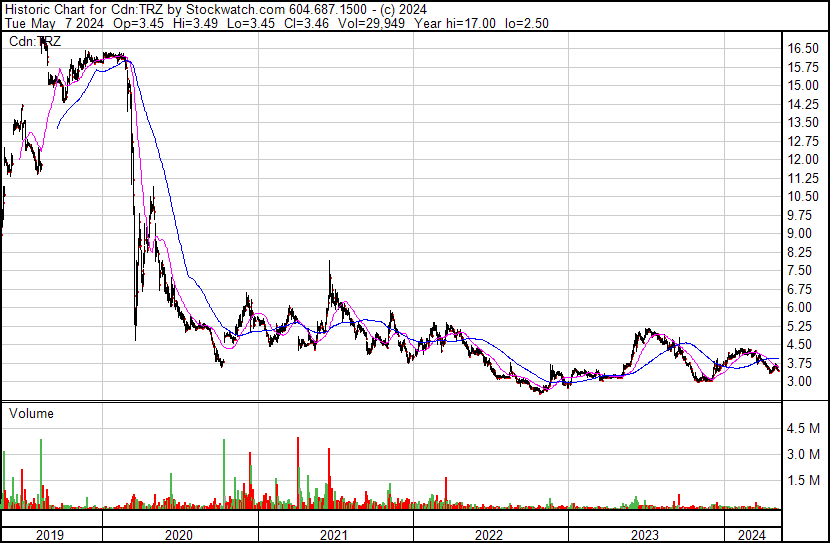Screen dimensions: 830x543
Task: Click the 4.5 M volume axis label
Action: coord(803,428)
